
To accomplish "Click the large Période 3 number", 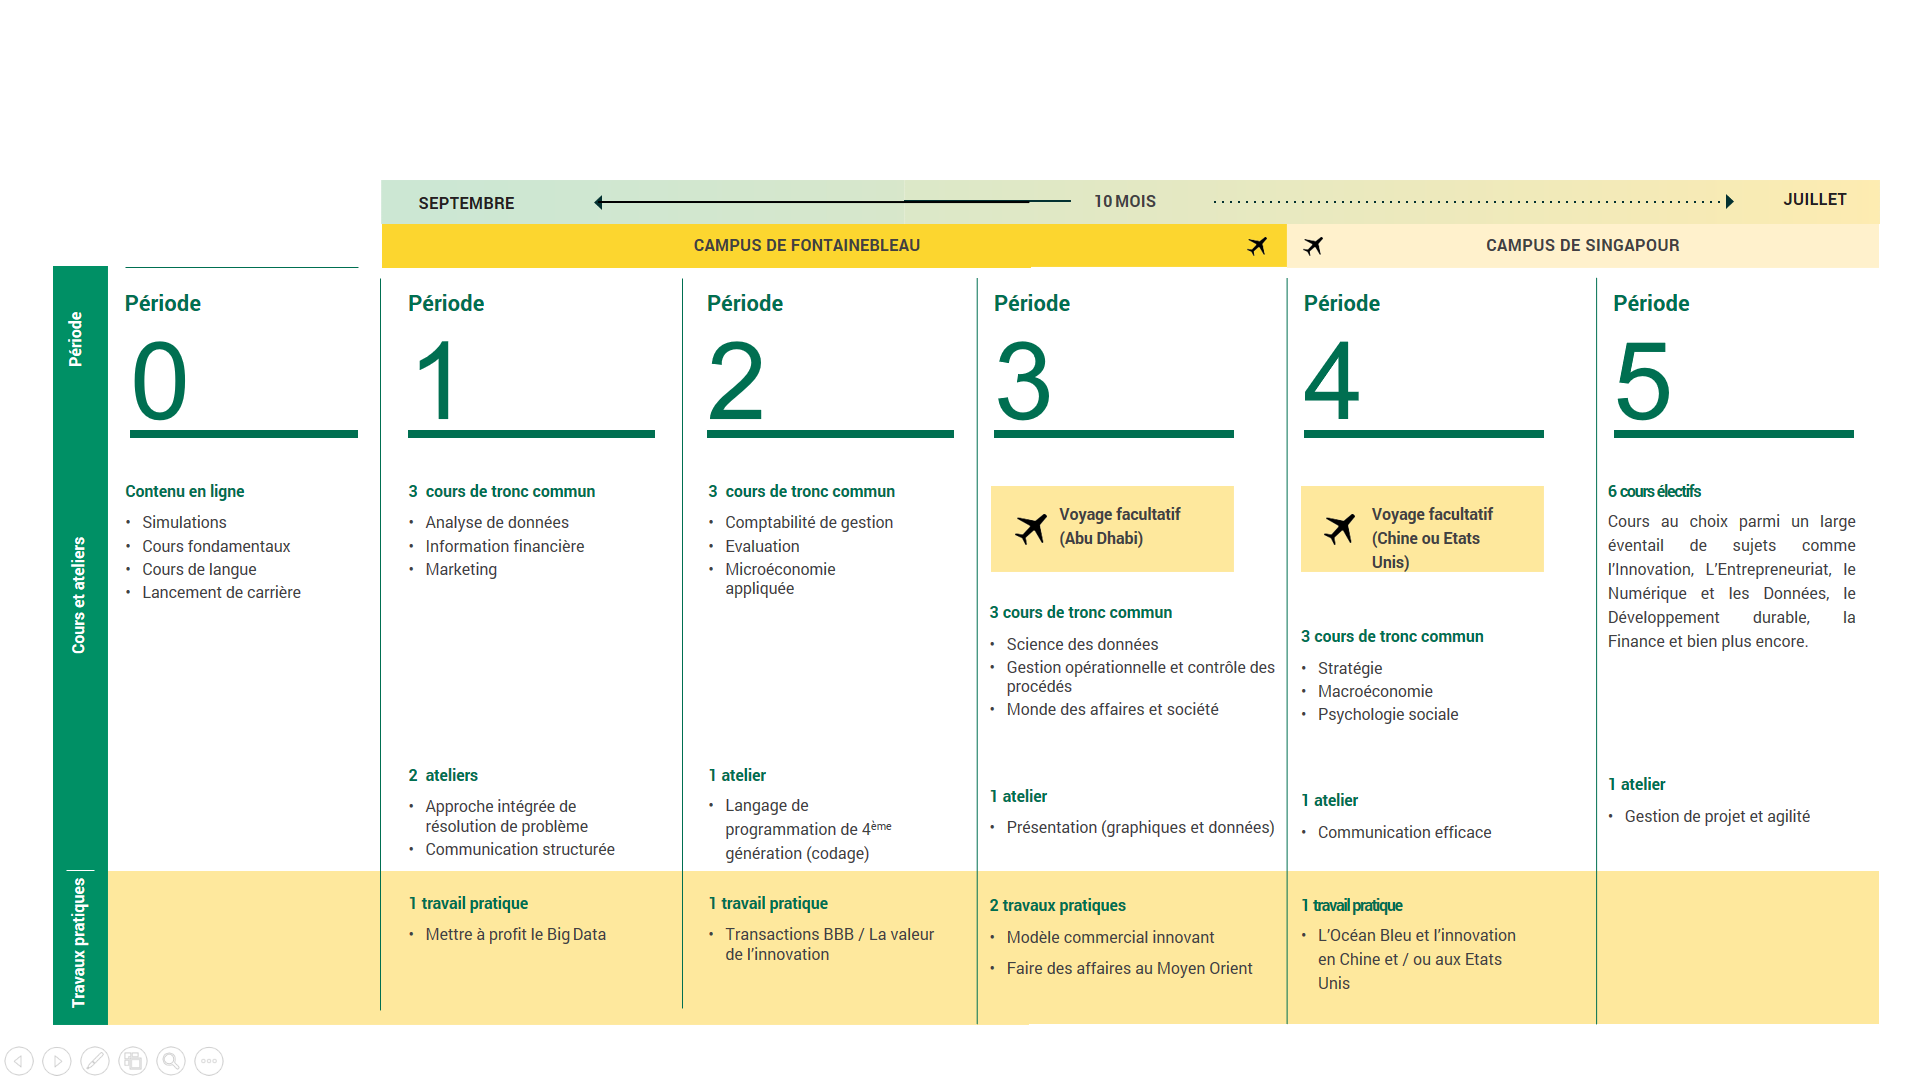I will [1023, 381].
